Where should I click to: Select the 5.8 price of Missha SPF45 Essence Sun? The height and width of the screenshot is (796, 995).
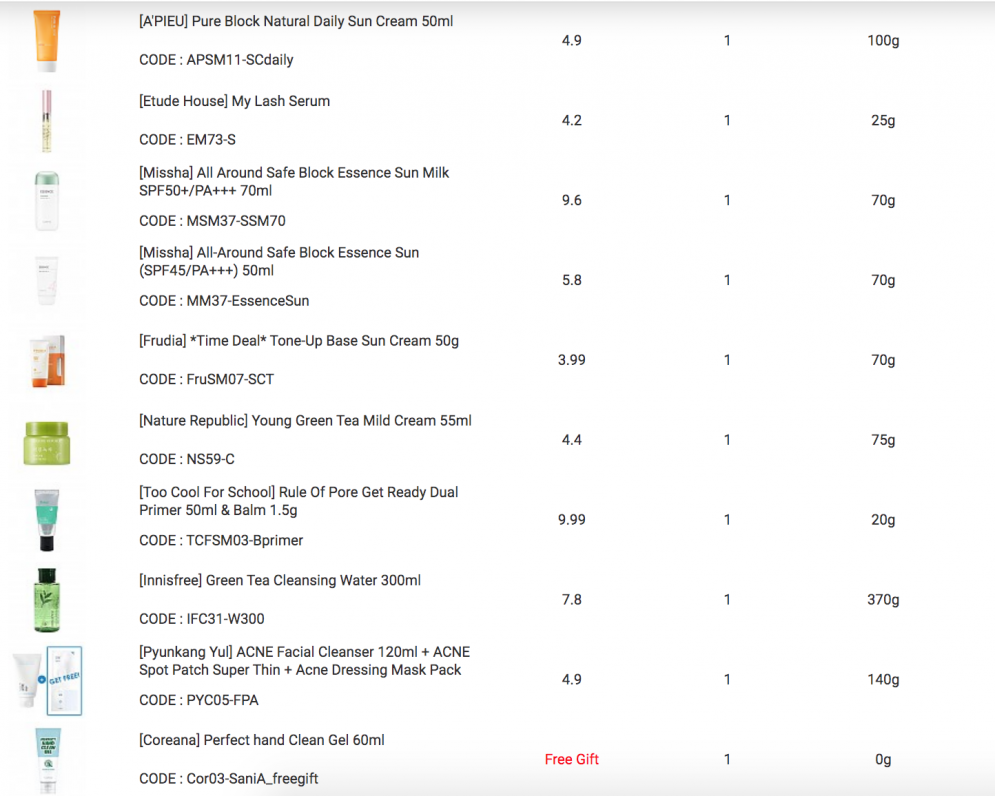[572, 280]
